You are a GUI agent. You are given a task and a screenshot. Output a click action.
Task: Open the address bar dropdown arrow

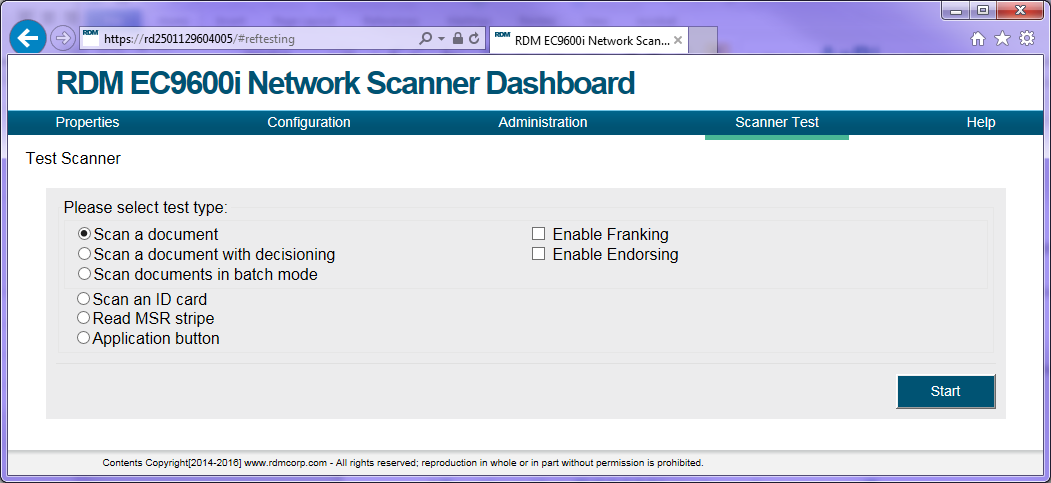coord(442,39)
